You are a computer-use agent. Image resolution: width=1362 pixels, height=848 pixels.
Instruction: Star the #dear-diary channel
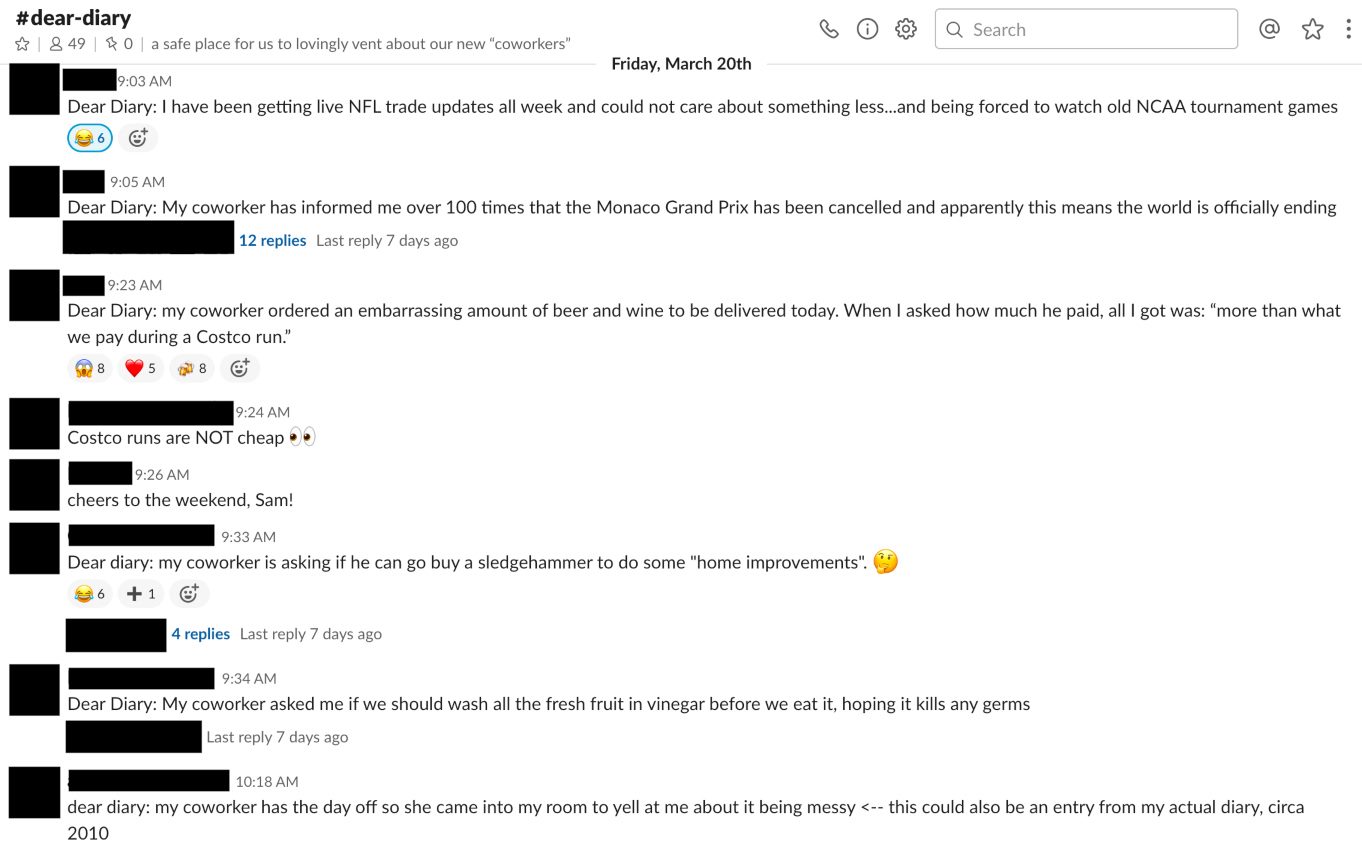22,44
